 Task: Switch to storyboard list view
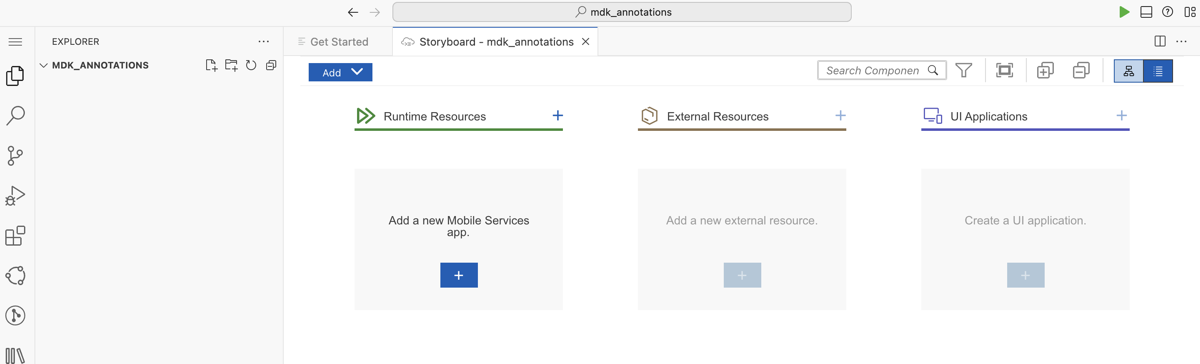(1158, 71)
